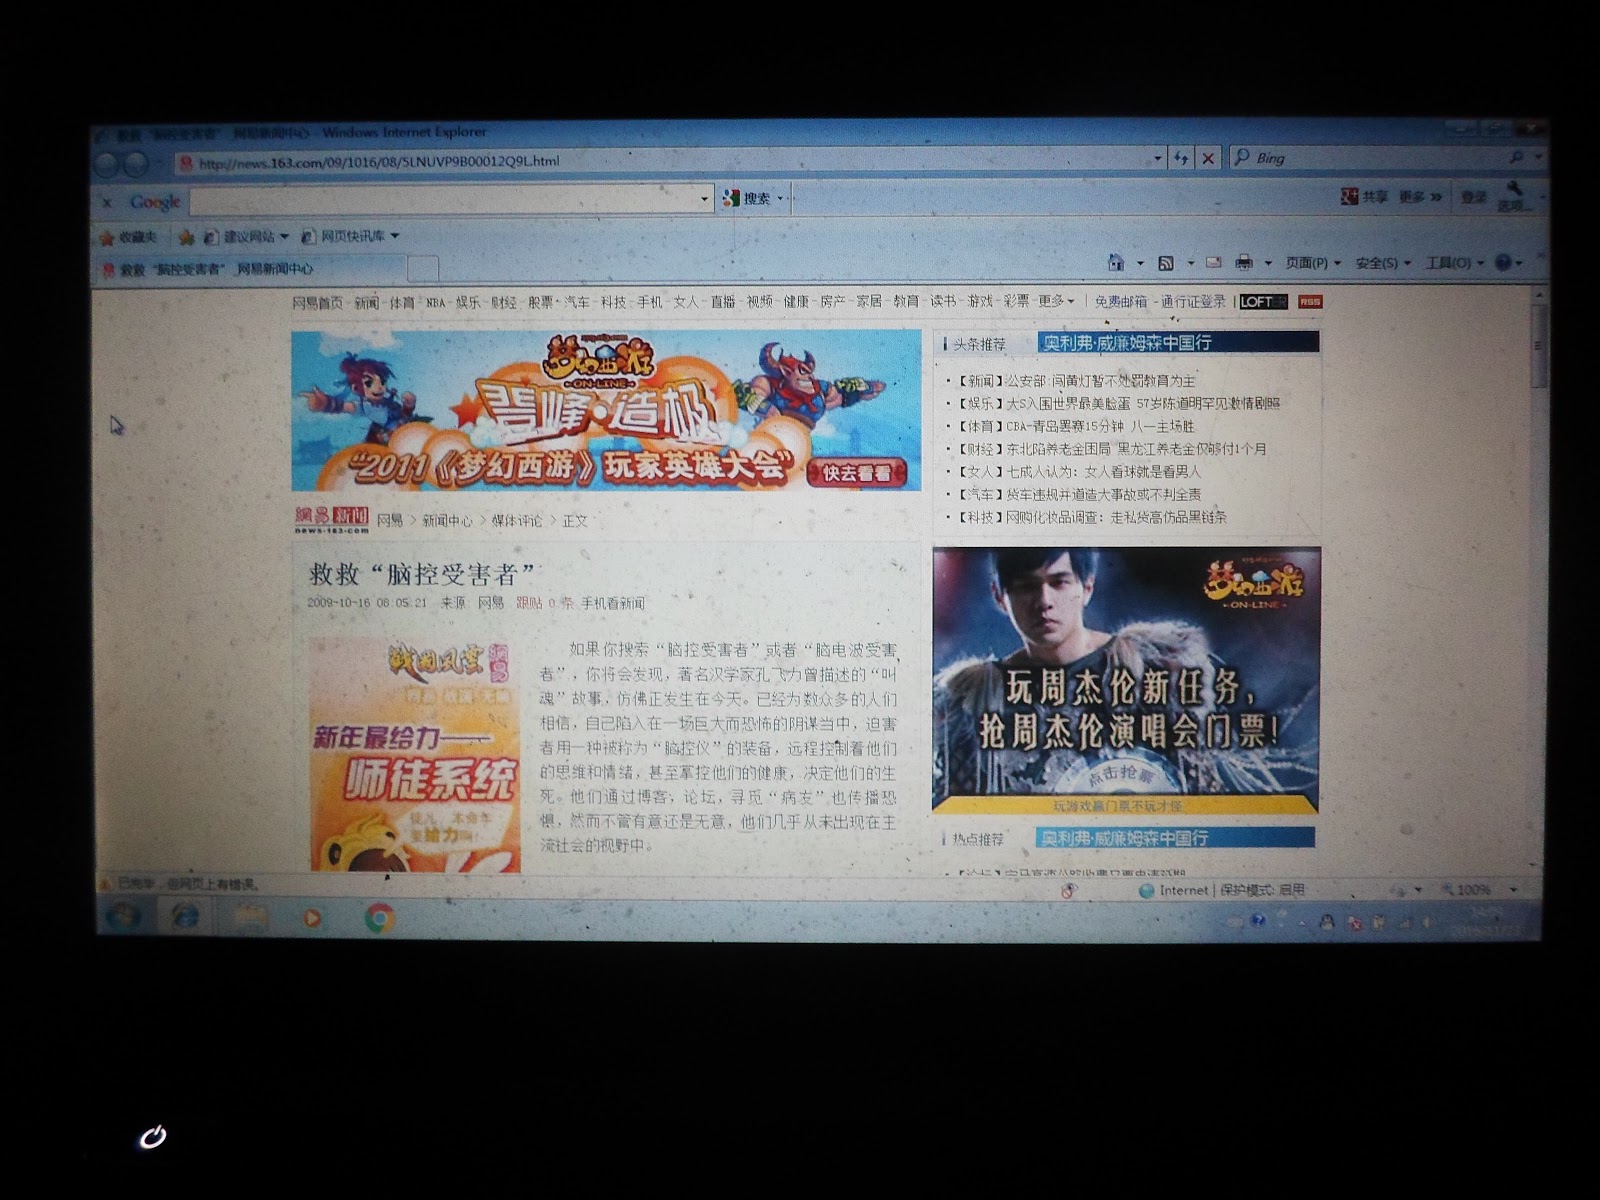
Task: Open the zoom level 100% dropdown
Action: pyautogui.click(x=1513, y=889)
